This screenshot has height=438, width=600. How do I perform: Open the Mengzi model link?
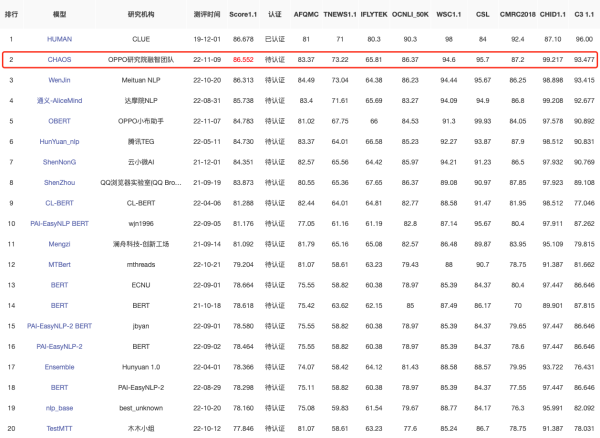59,244
